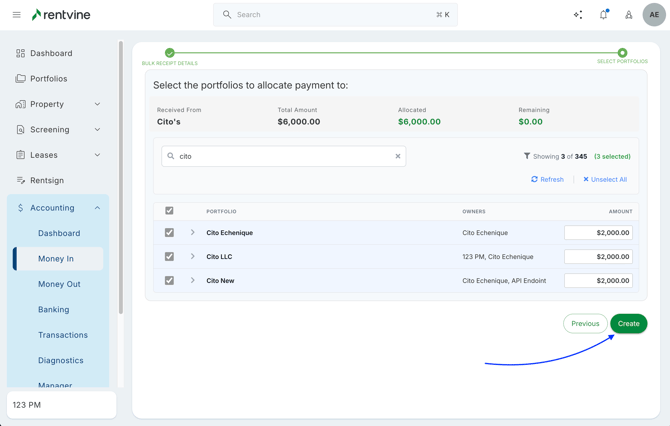Click the Bulk Receipt Details progress step
This screenshot has width=670, height=426.
pyautogui.click(x=170, y=53)
